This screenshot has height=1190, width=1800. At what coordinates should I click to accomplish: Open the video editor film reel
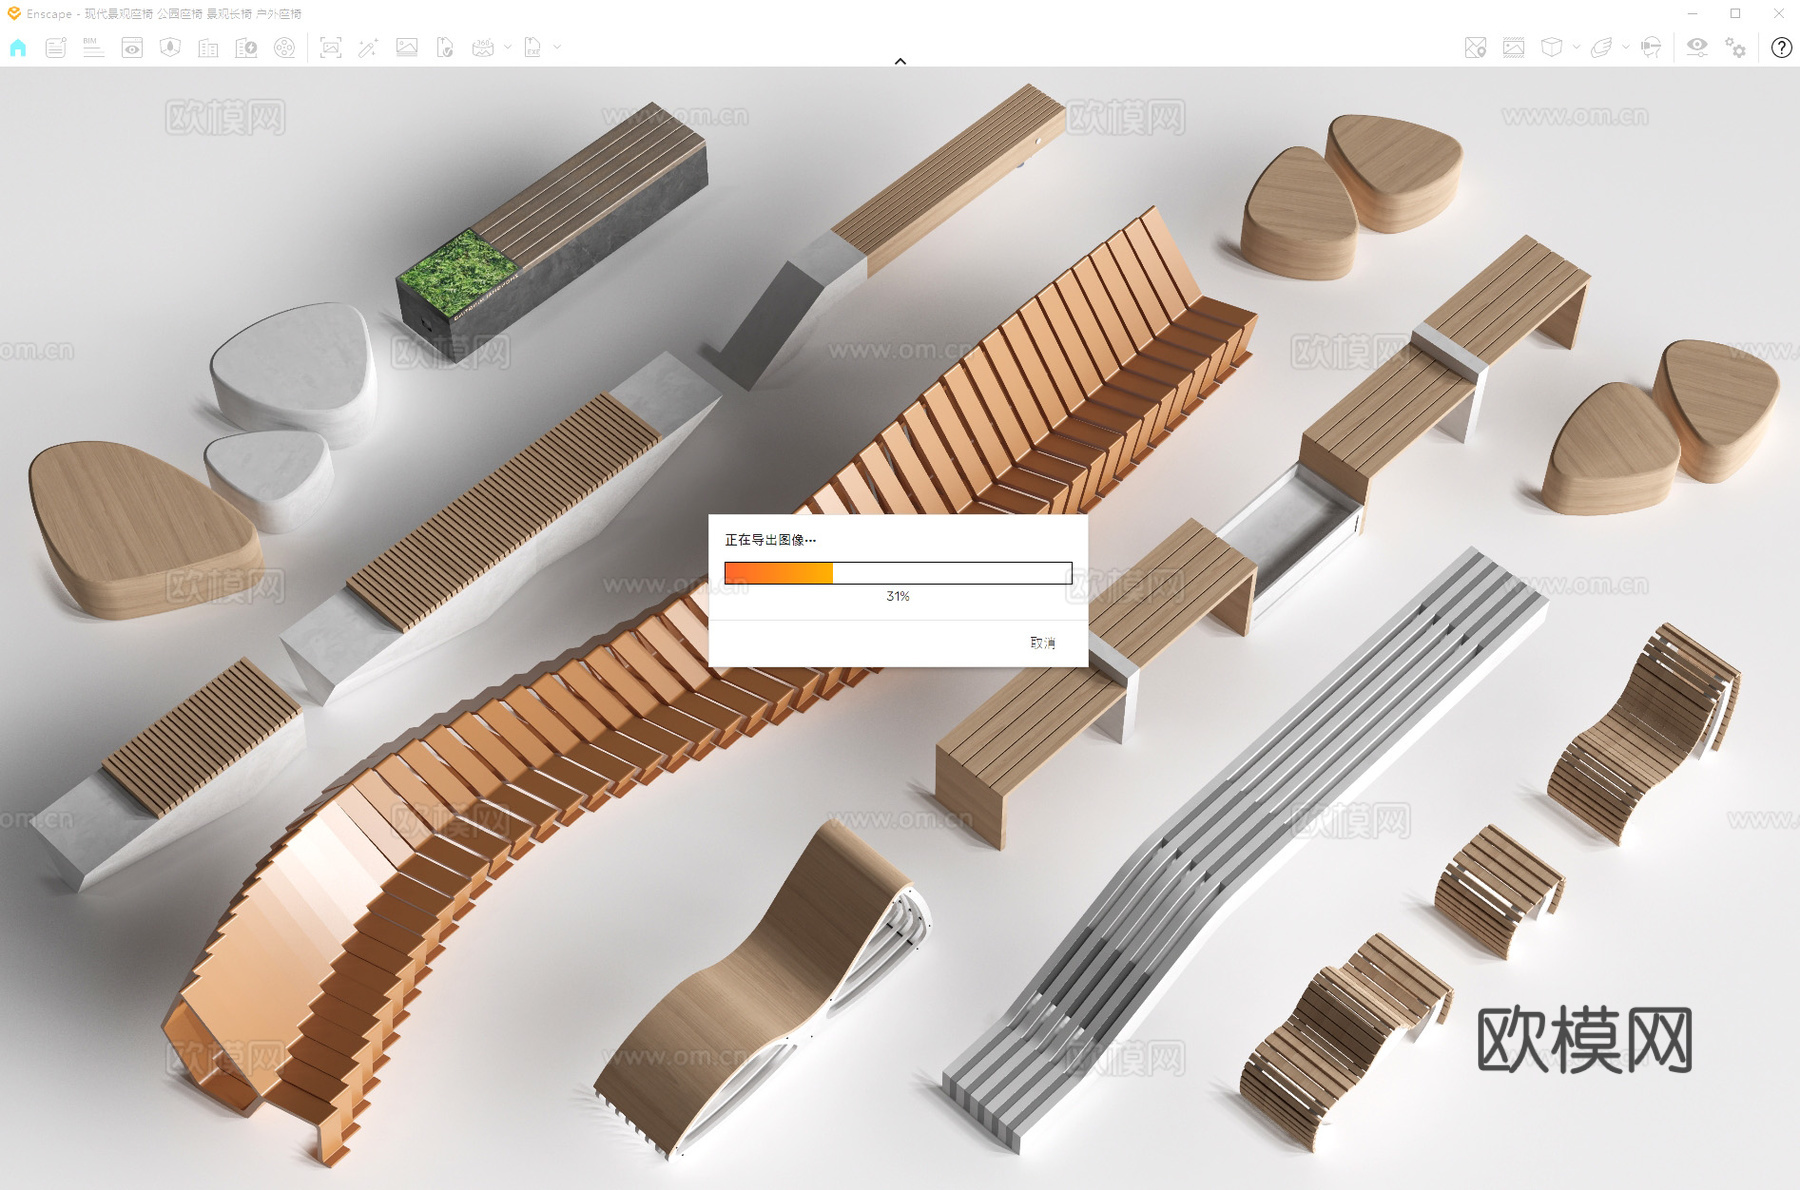[285, 47]
